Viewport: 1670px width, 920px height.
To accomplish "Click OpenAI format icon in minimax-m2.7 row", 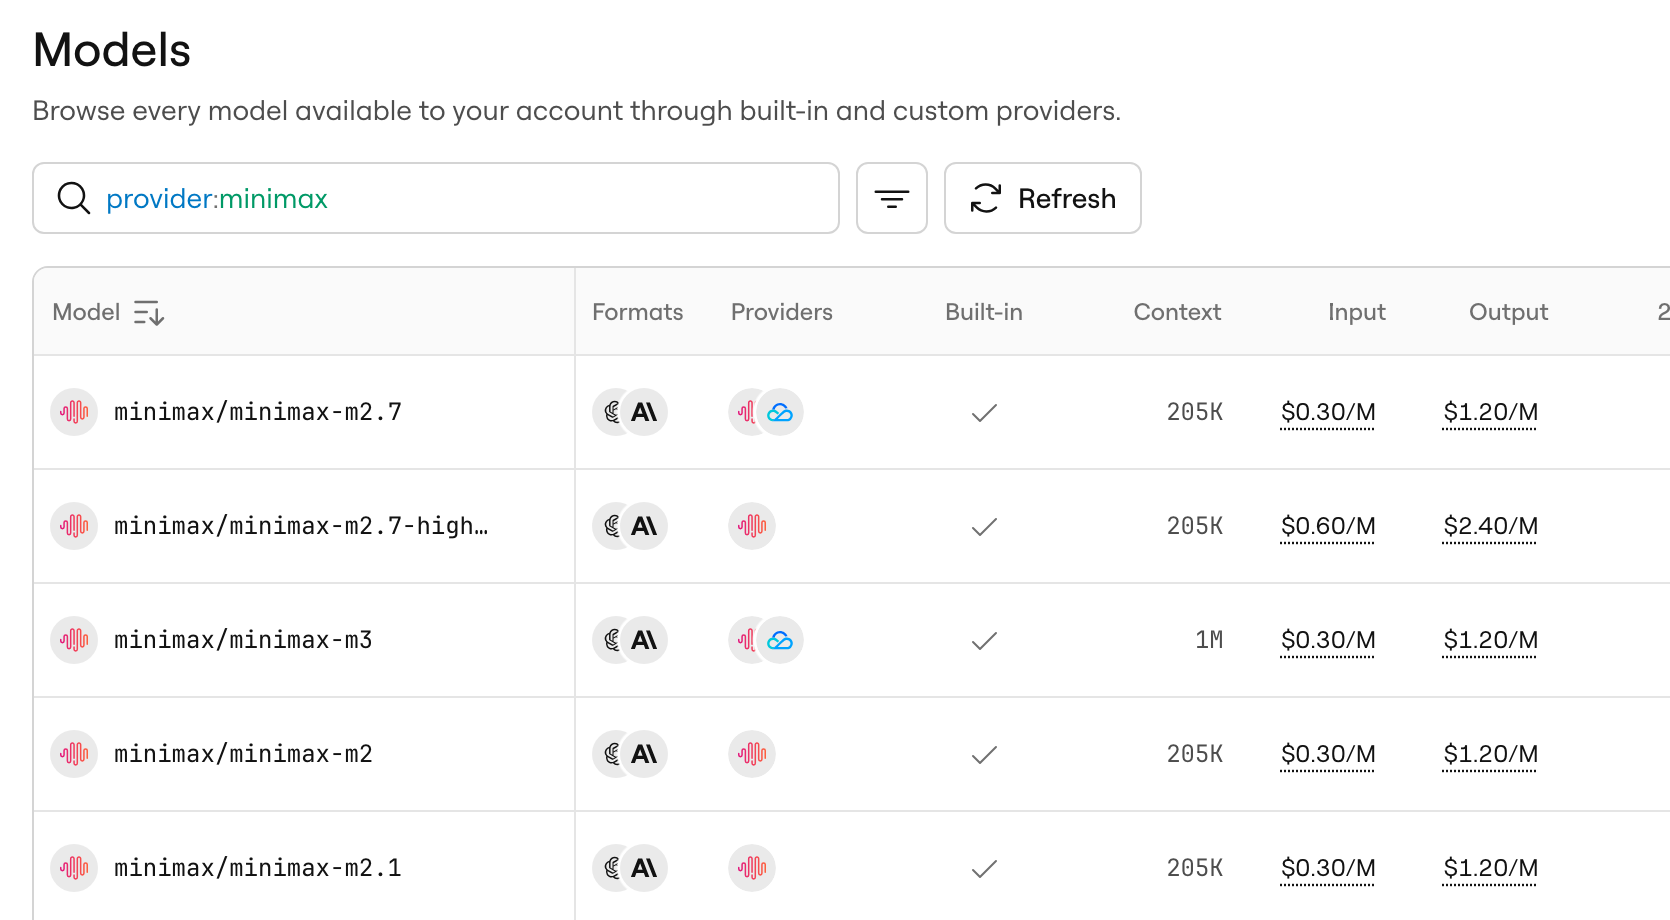I will pos(611,412).
